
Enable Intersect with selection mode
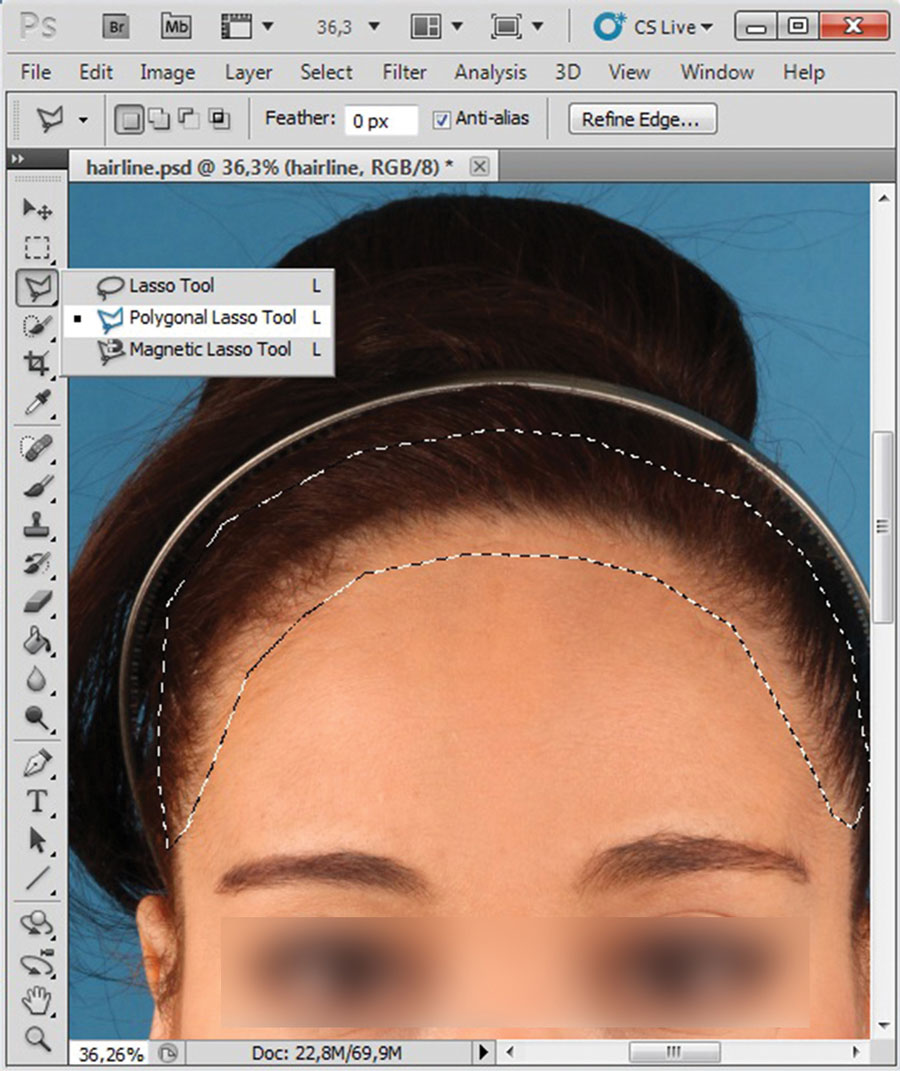(x=219, y=120)
